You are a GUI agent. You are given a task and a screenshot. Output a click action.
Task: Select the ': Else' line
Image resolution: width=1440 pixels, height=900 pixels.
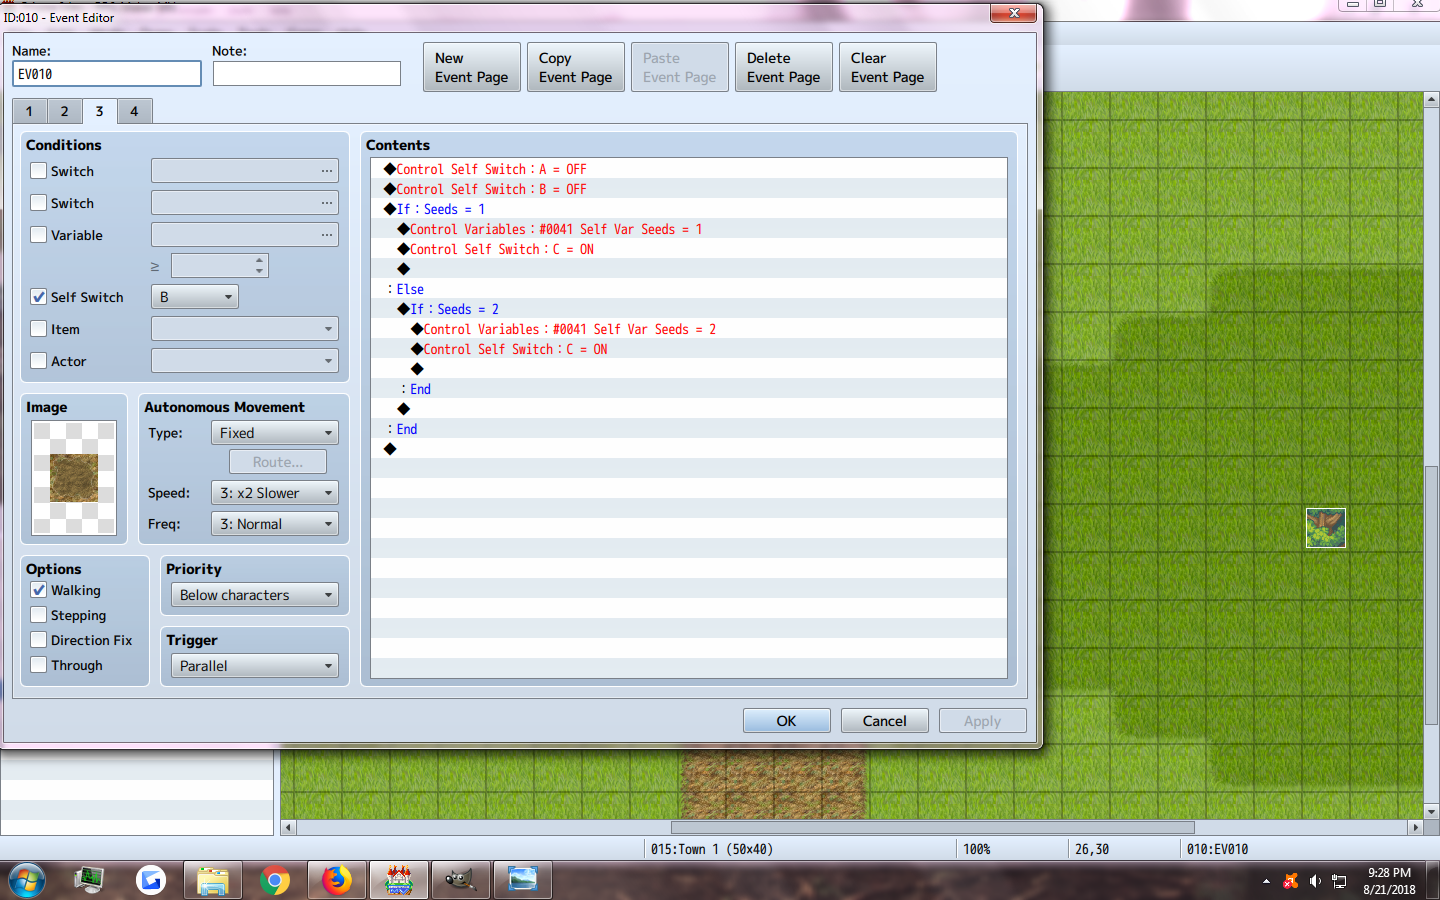[x=689, y=289]
